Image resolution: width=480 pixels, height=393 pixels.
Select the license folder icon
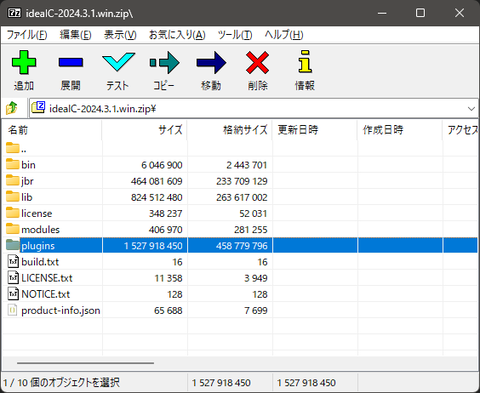tap(13, 213)
